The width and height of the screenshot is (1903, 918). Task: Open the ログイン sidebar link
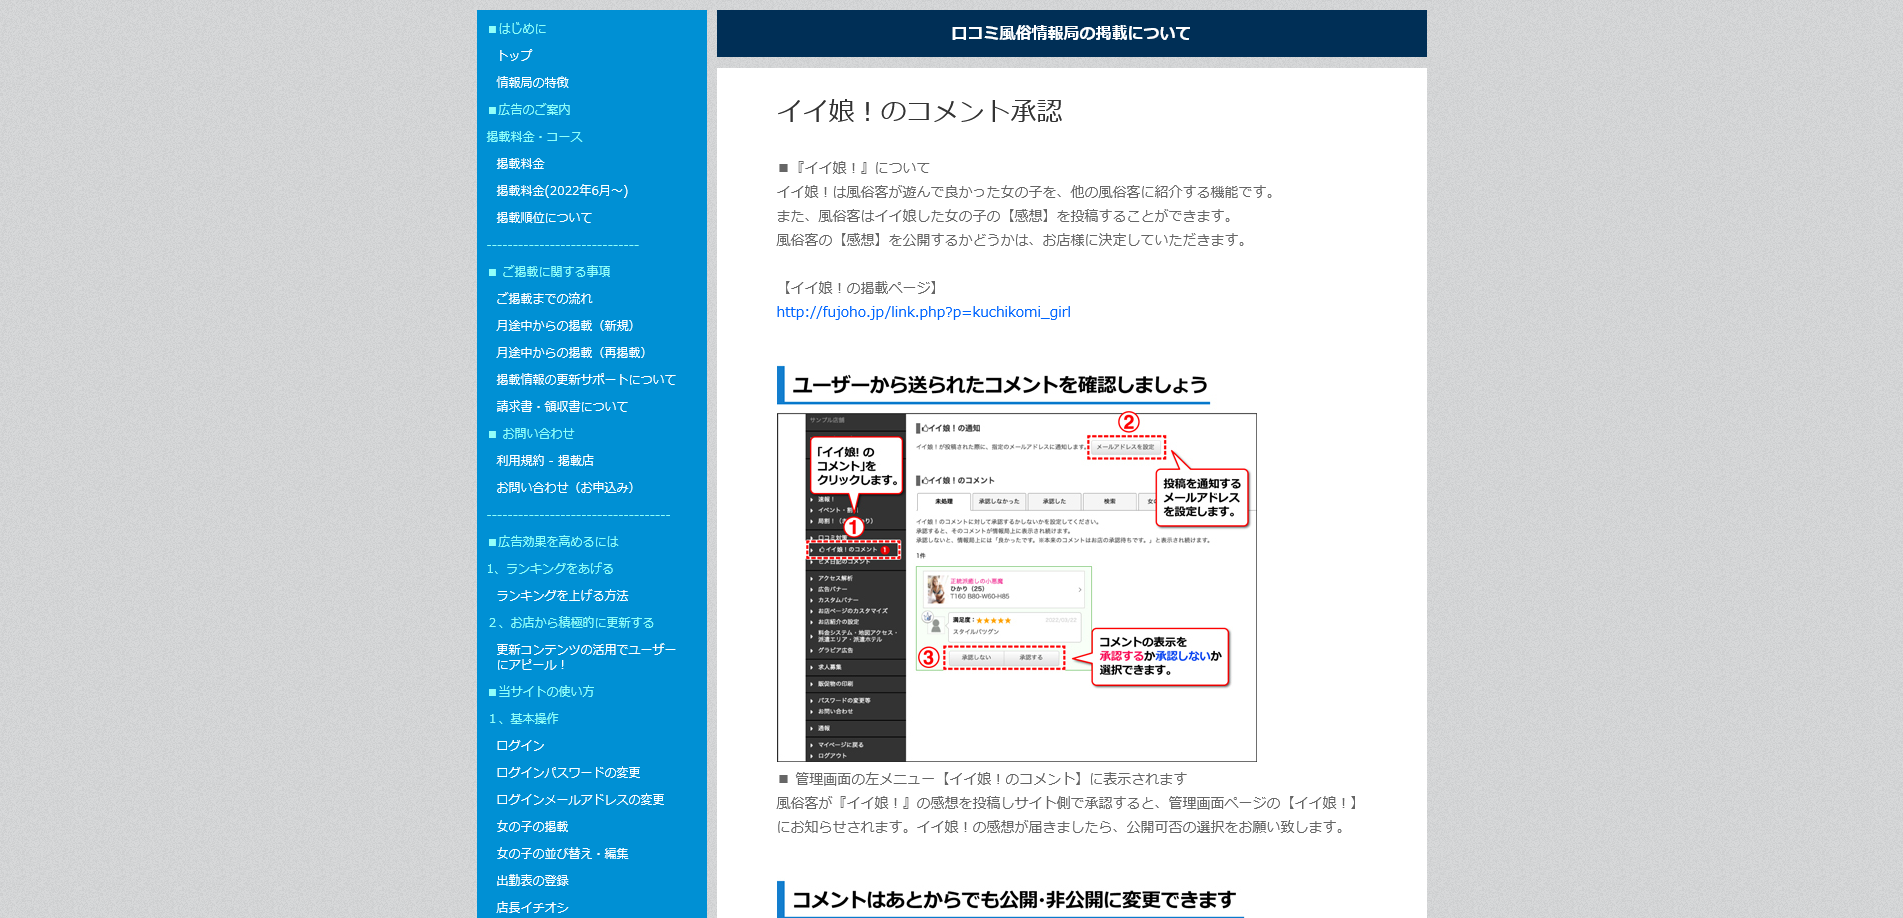tap(520, 745)
